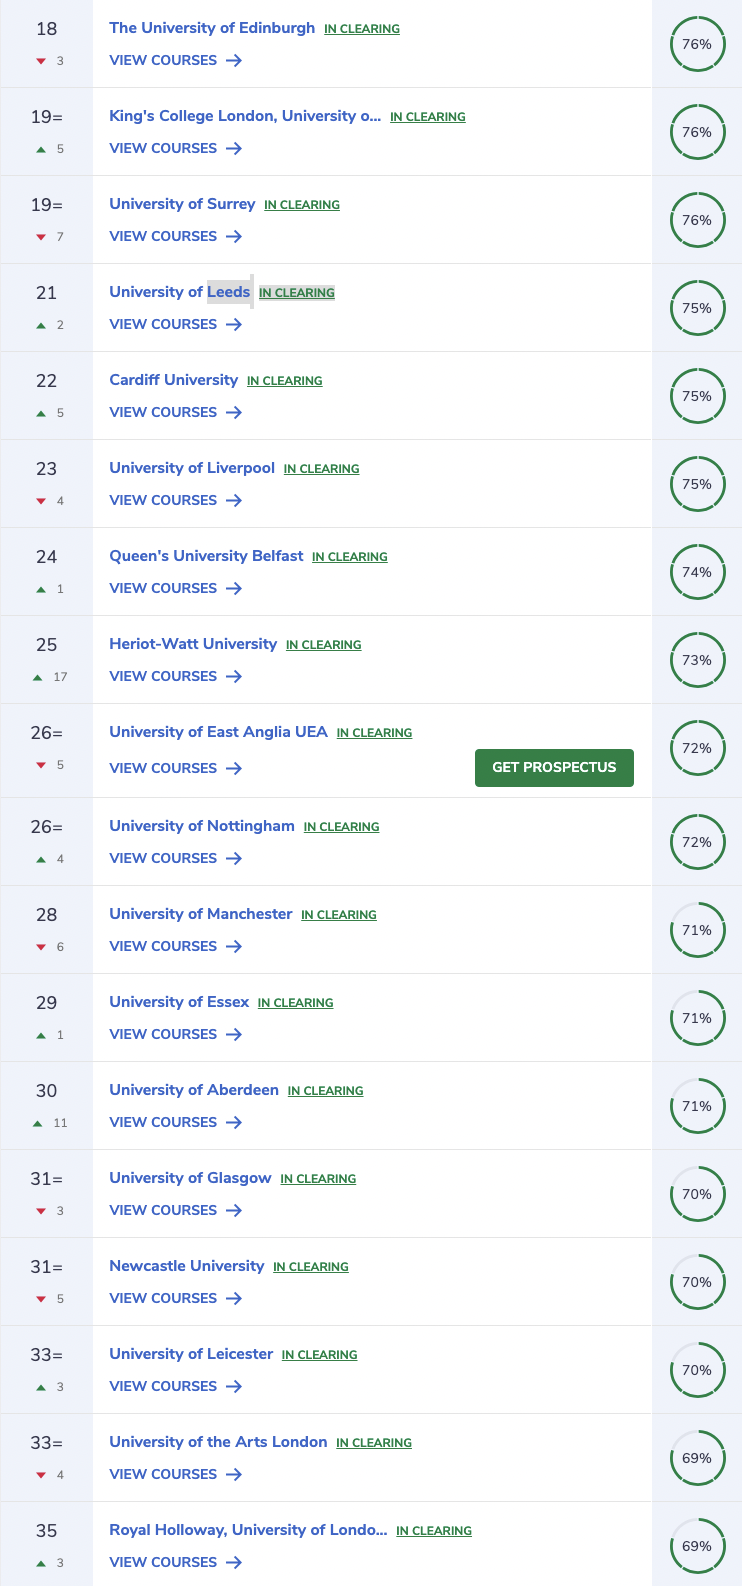
Task: Open University of Surrey link
Action: pyautogui.click(x=182, y=204)
